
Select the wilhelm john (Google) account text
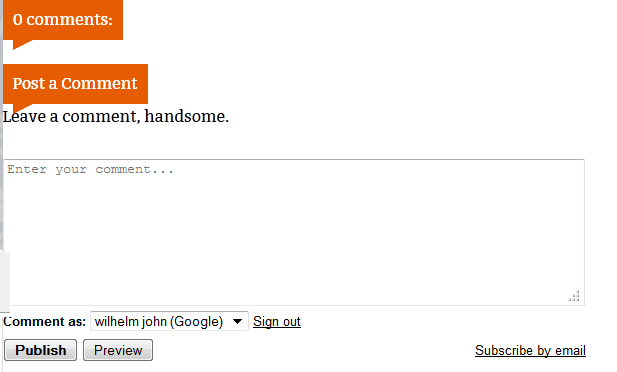pos(159,322)
